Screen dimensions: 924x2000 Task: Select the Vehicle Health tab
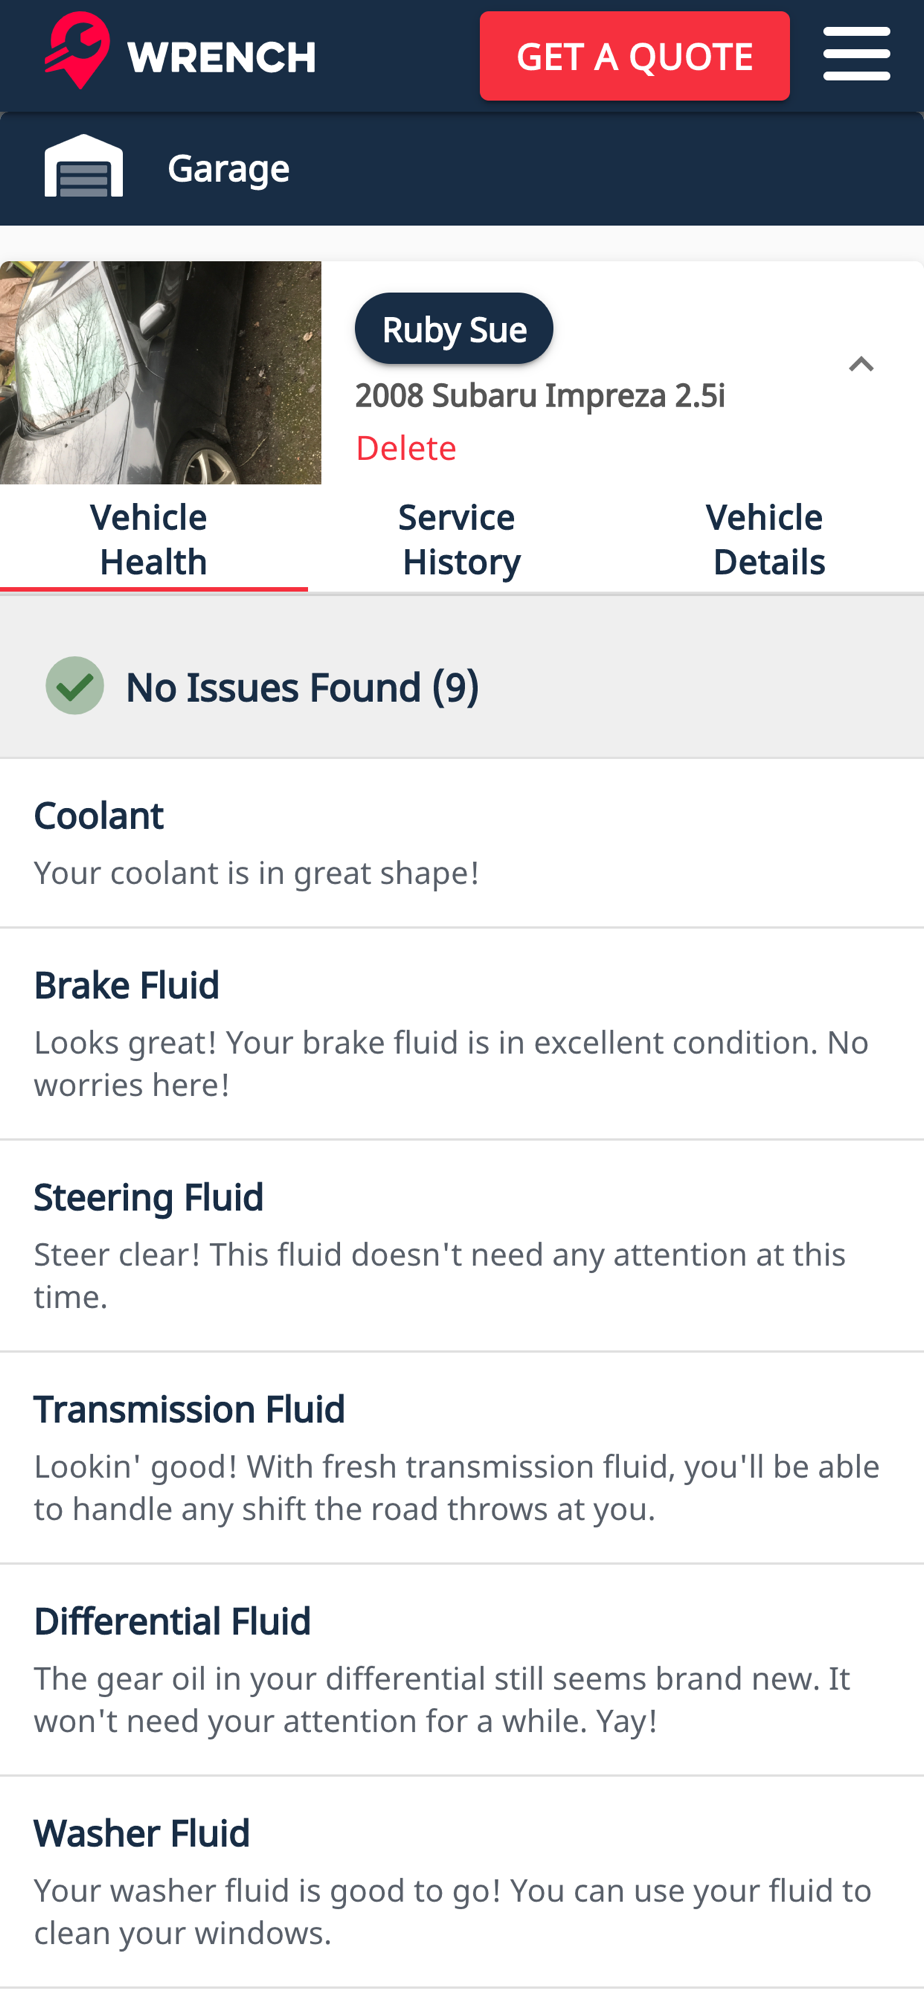154,540
